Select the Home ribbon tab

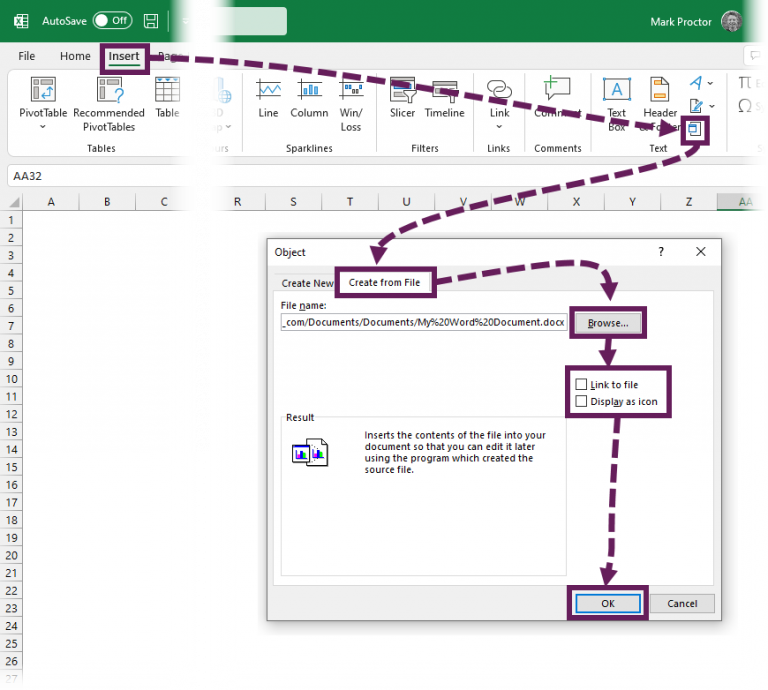(75, 57)
